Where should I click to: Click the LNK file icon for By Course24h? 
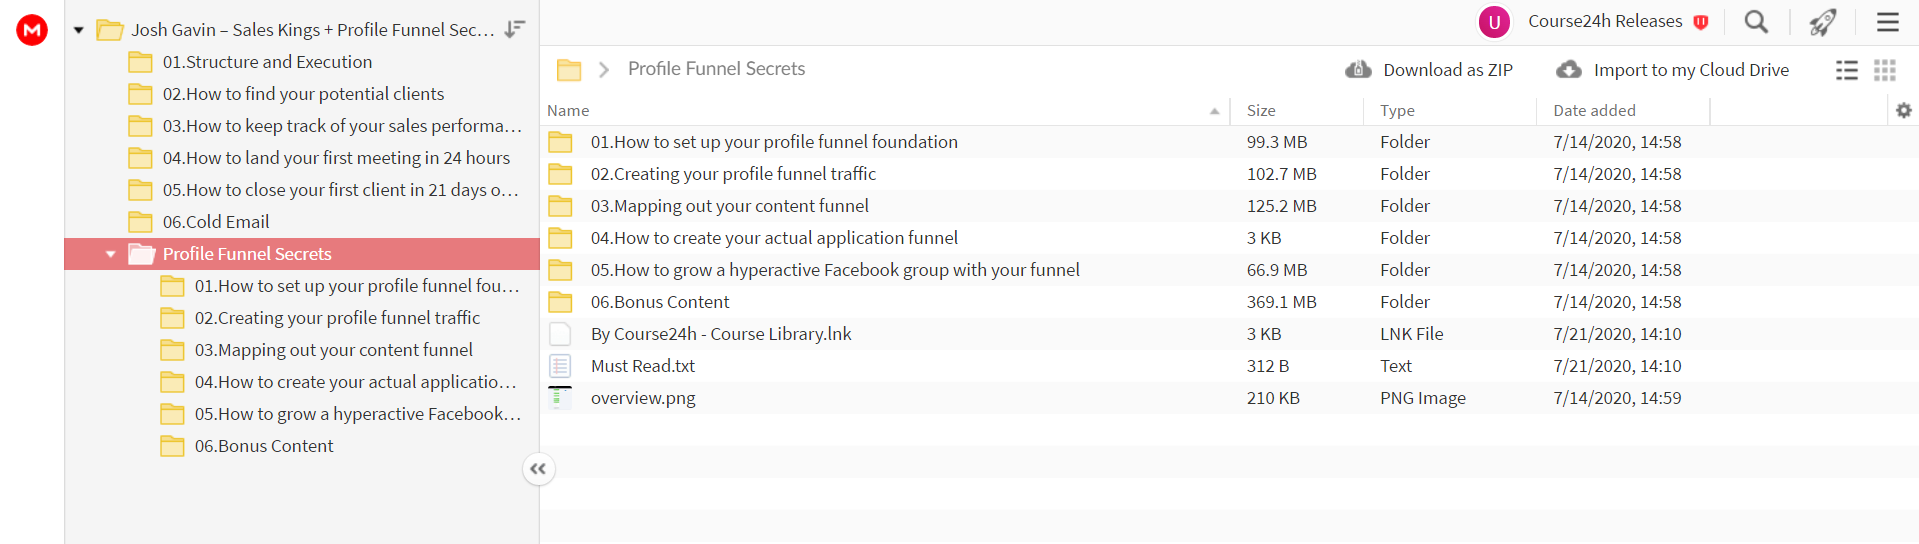coord(560,334)
